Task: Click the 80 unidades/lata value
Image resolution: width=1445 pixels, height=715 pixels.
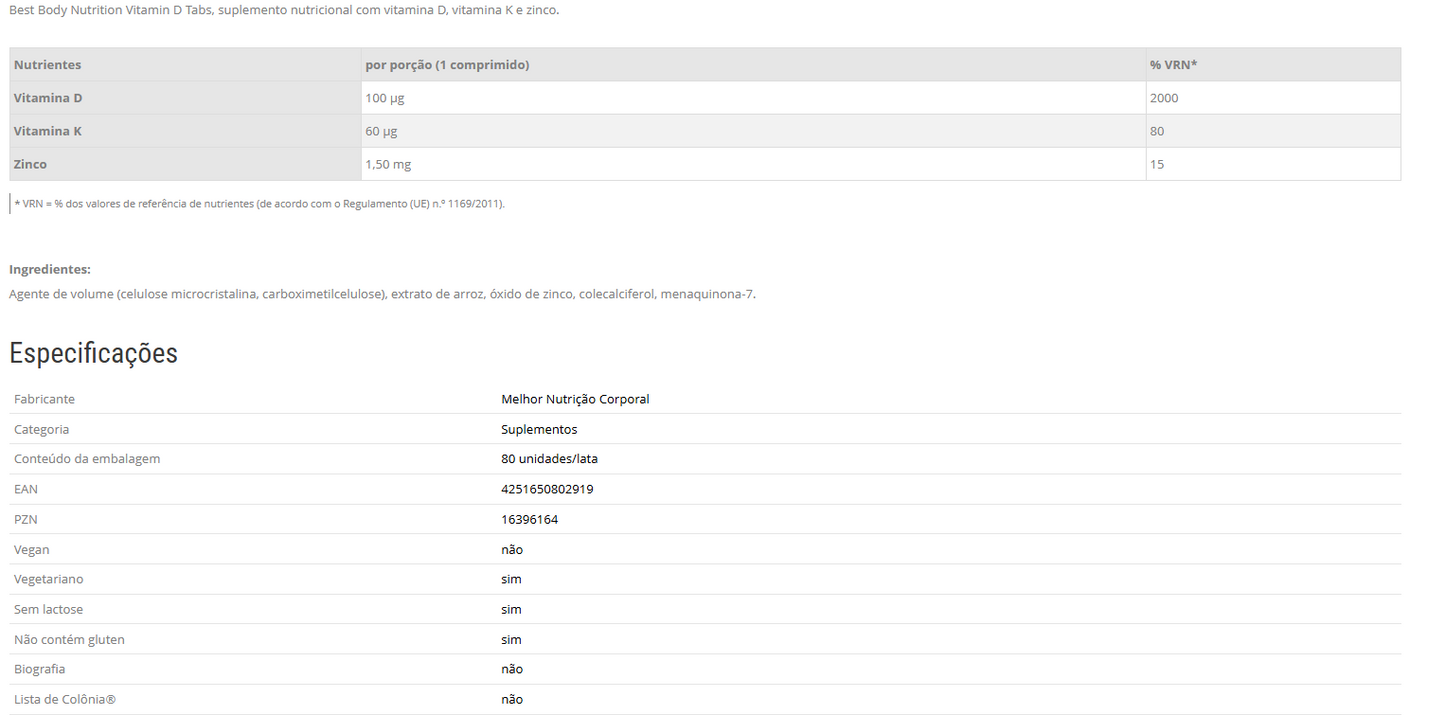Action: (549, 459)
